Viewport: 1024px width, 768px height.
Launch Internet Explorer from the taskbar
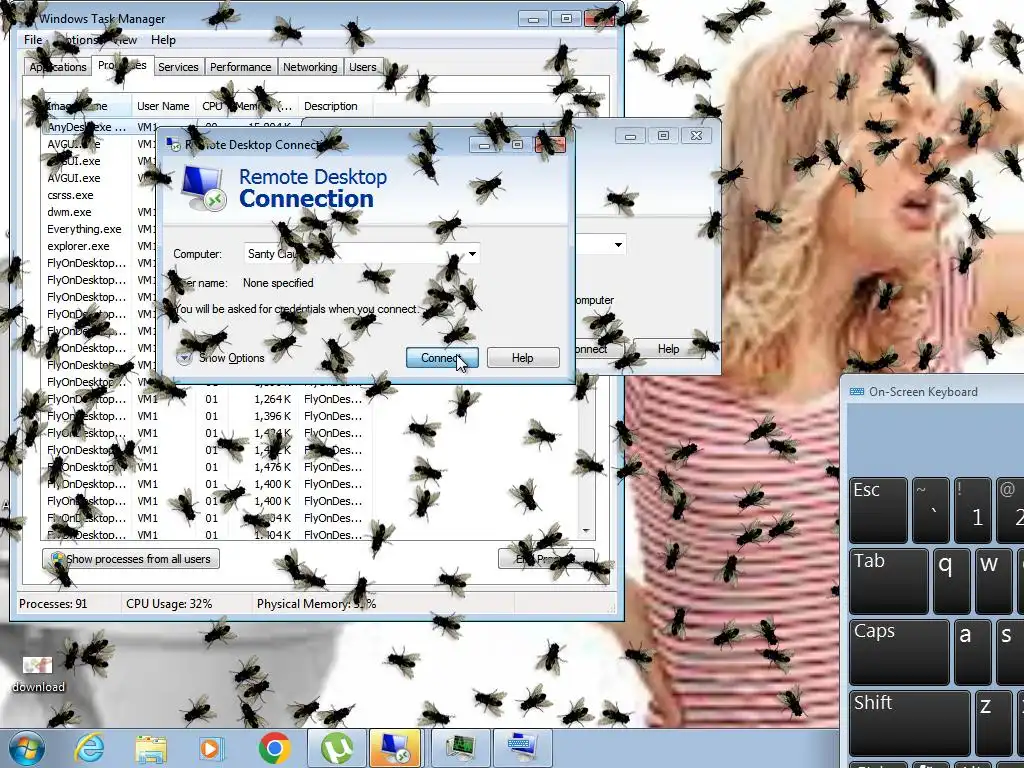89,748
